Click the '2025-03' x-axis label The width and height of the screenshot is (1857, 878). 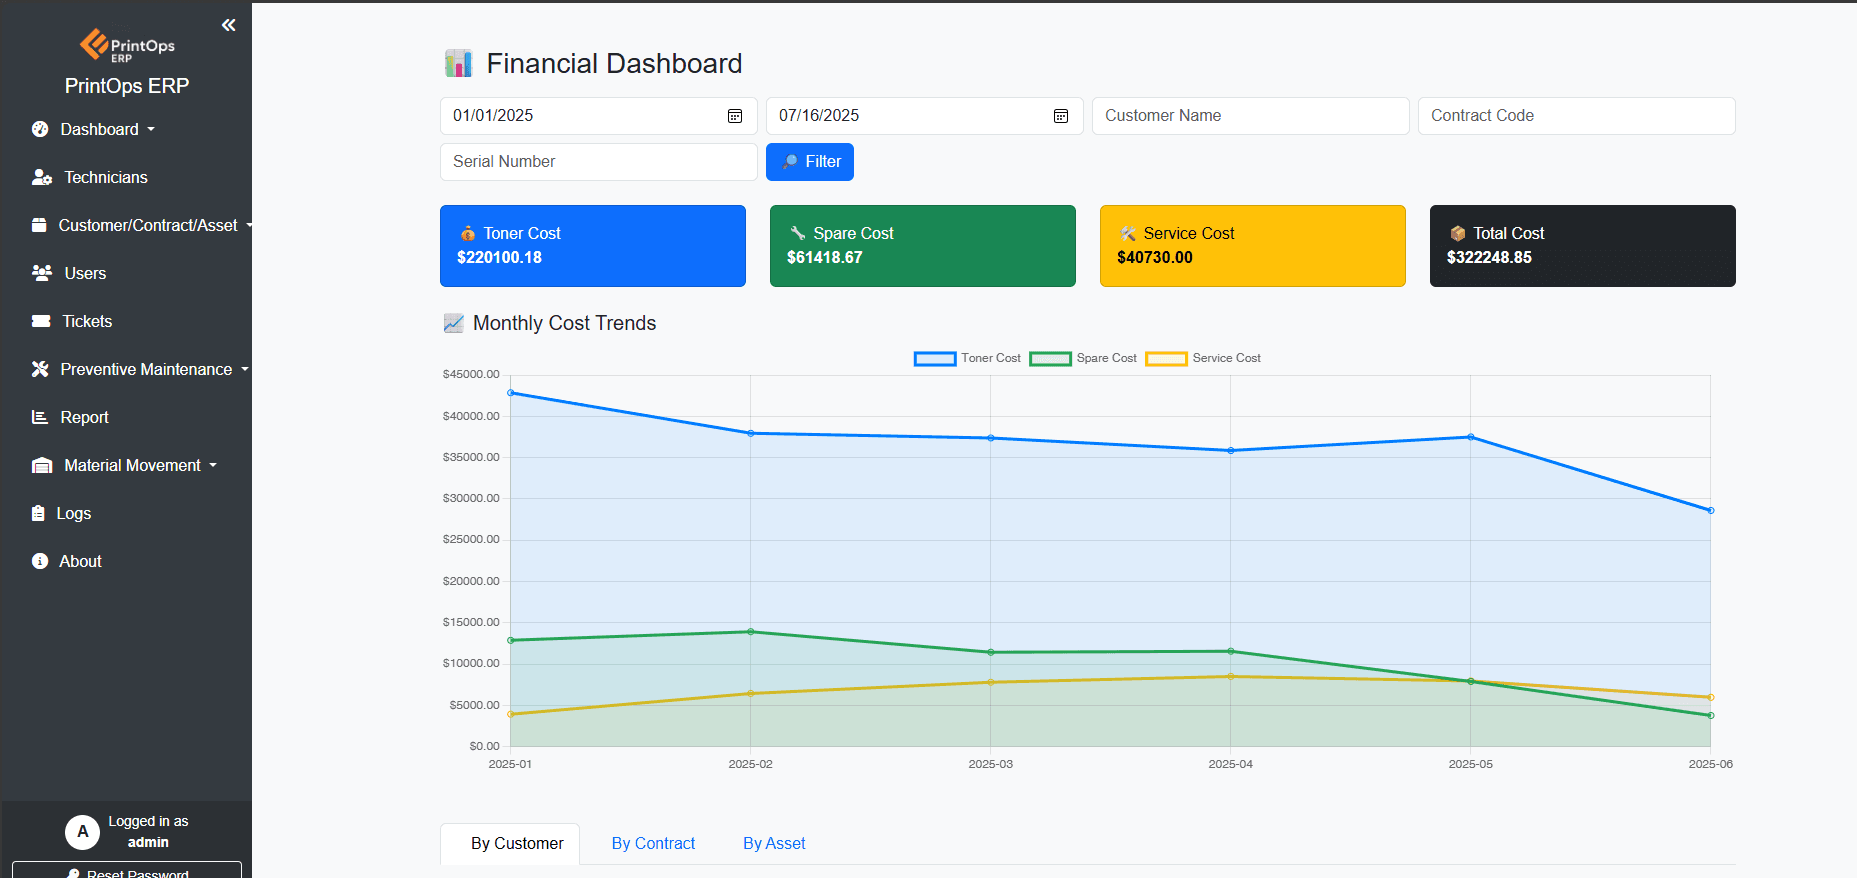tap(990, 764)
